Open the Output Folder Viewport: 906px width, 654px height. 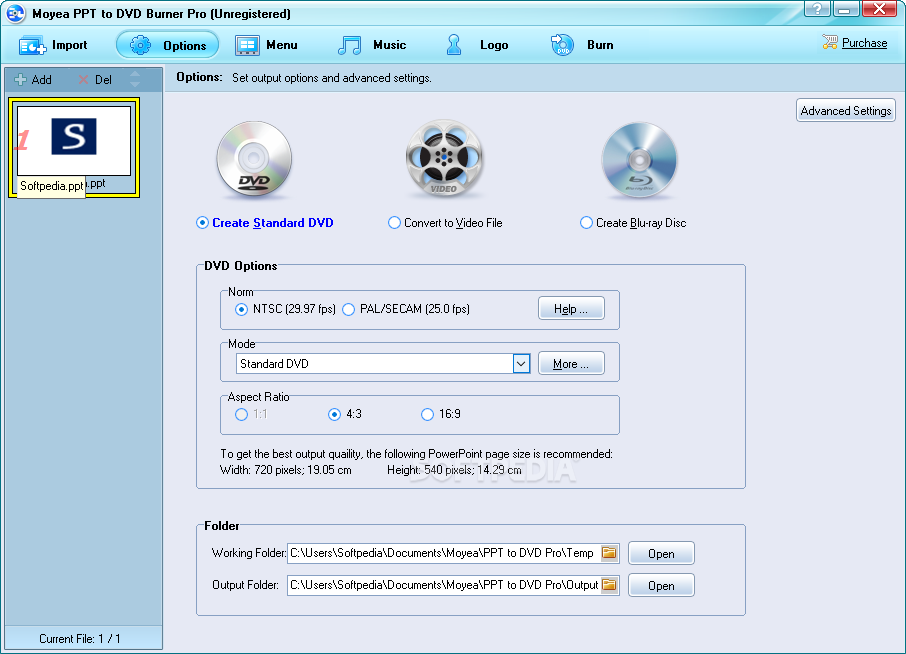pos(661,585)
